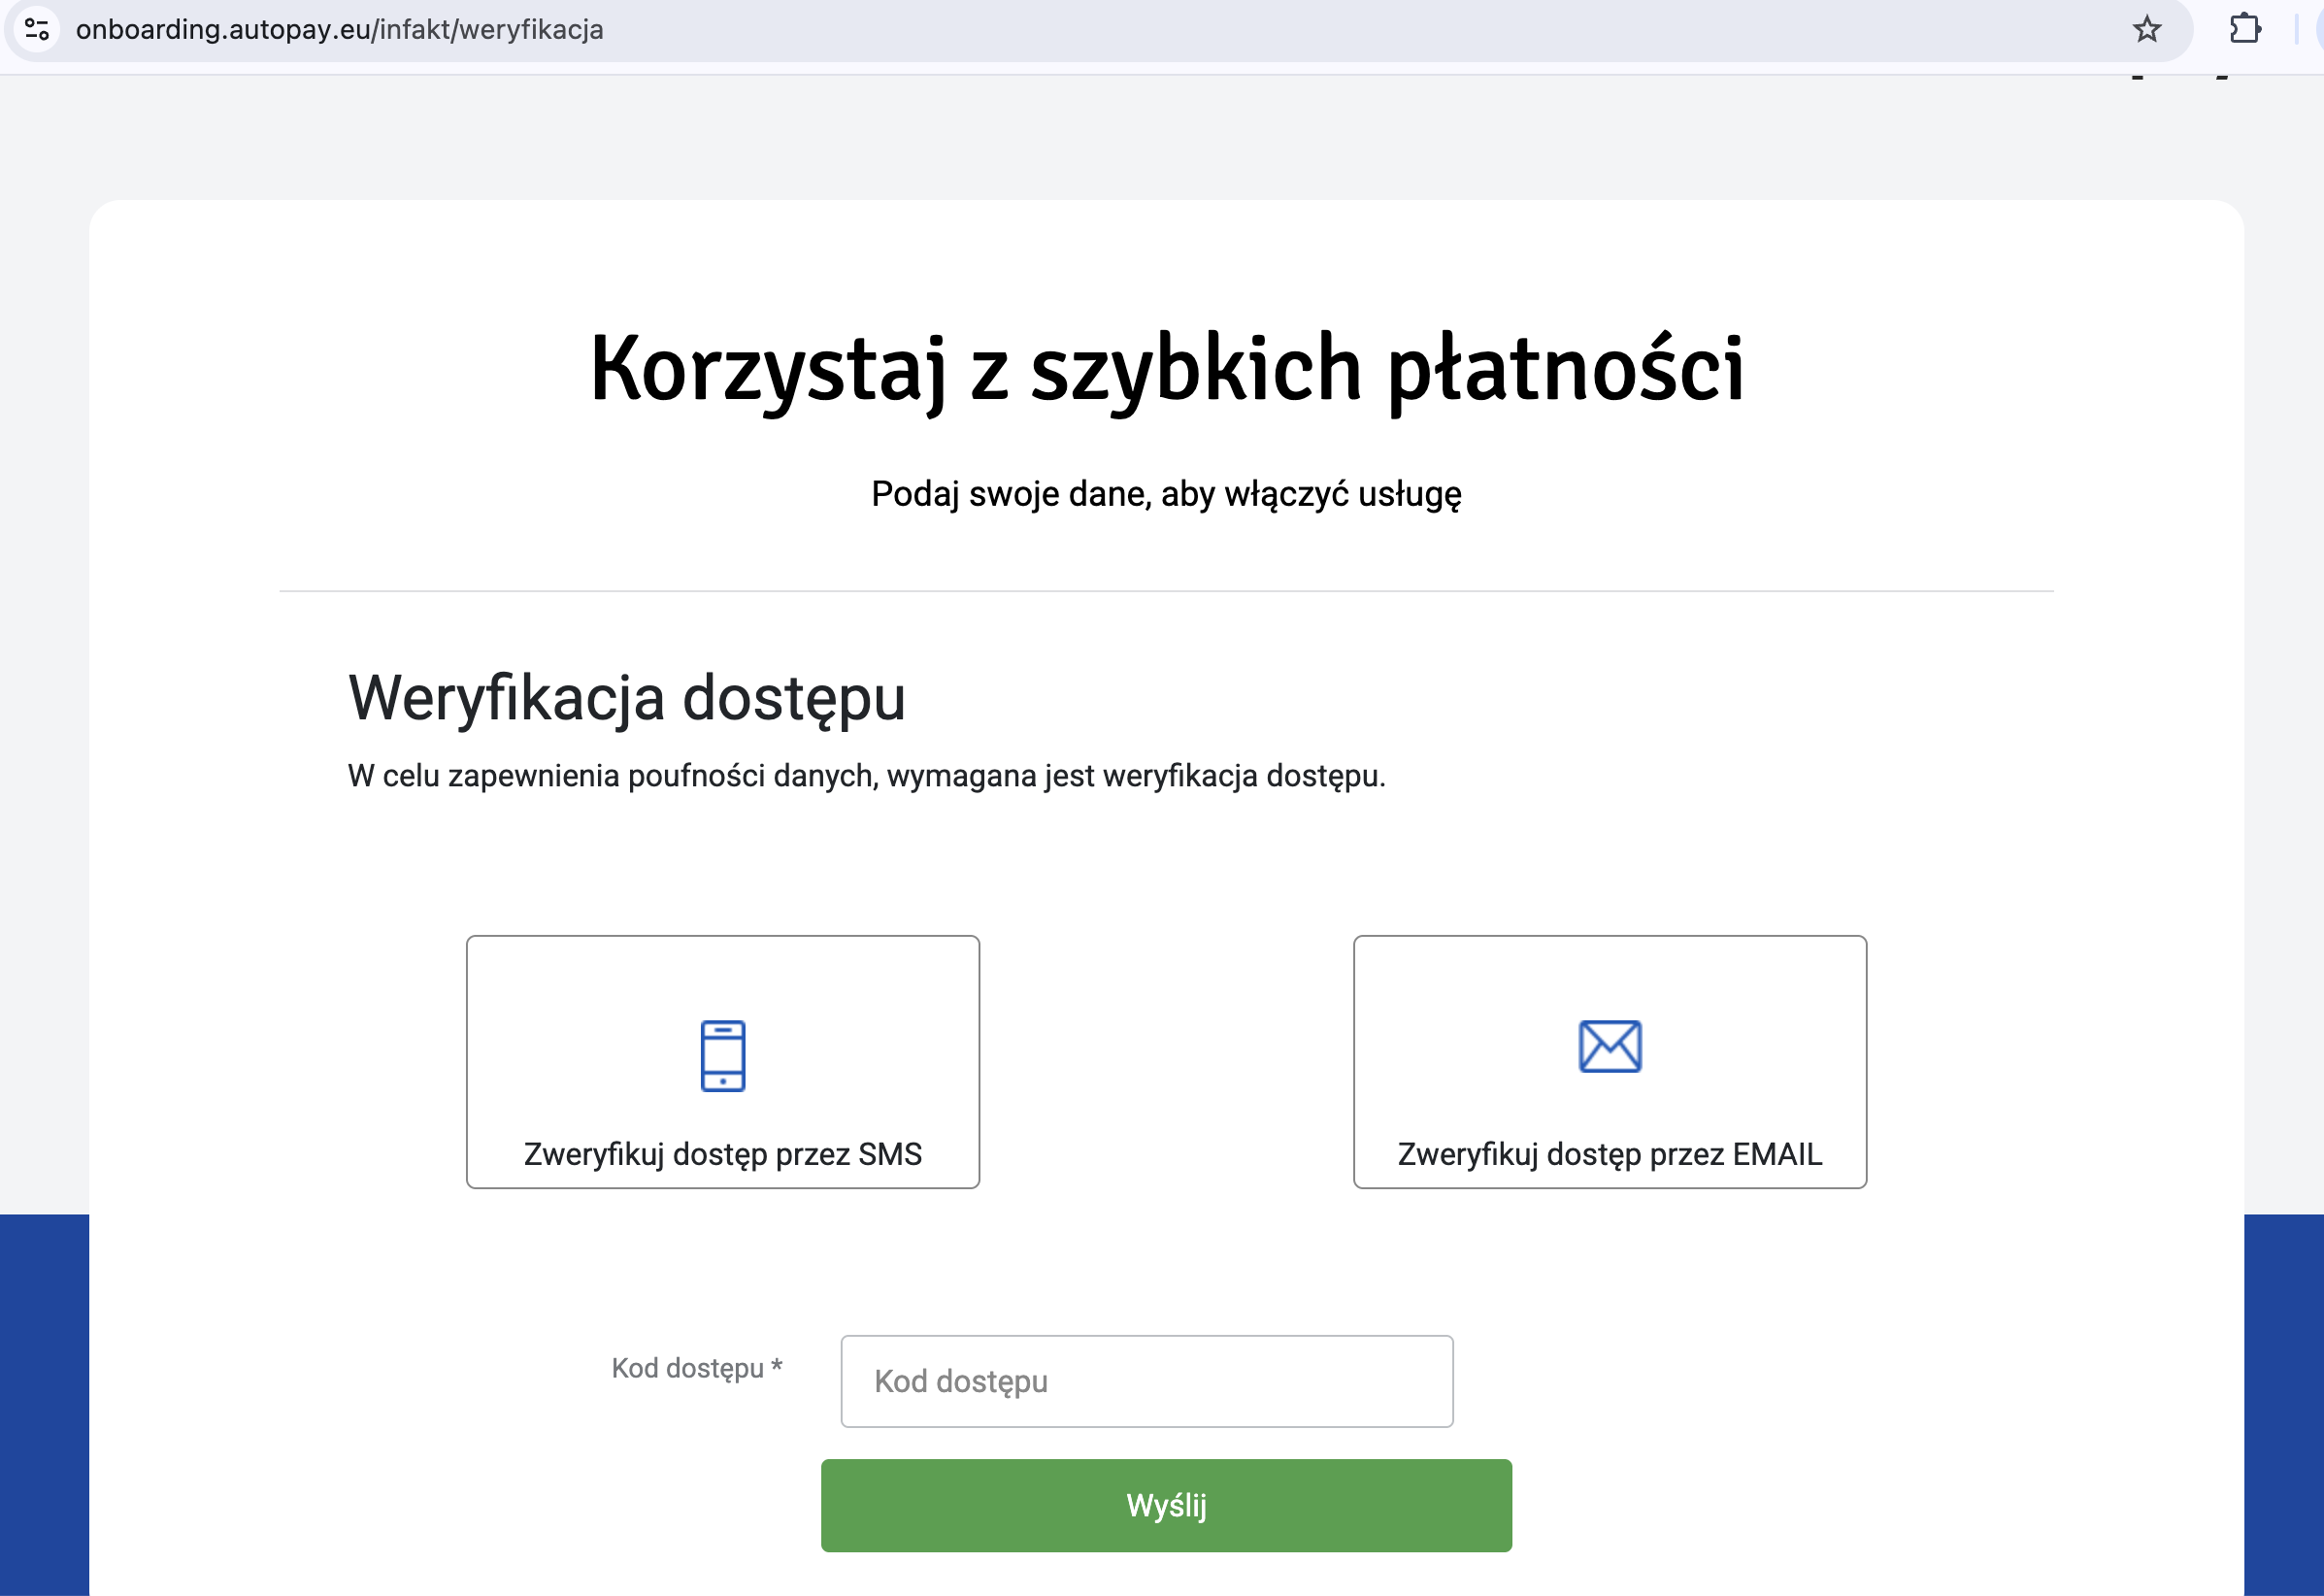Screen dimensions: 2324x1596
Task: Click the 'Weryfikacja dostępu' heading
Action: [627, 699]
